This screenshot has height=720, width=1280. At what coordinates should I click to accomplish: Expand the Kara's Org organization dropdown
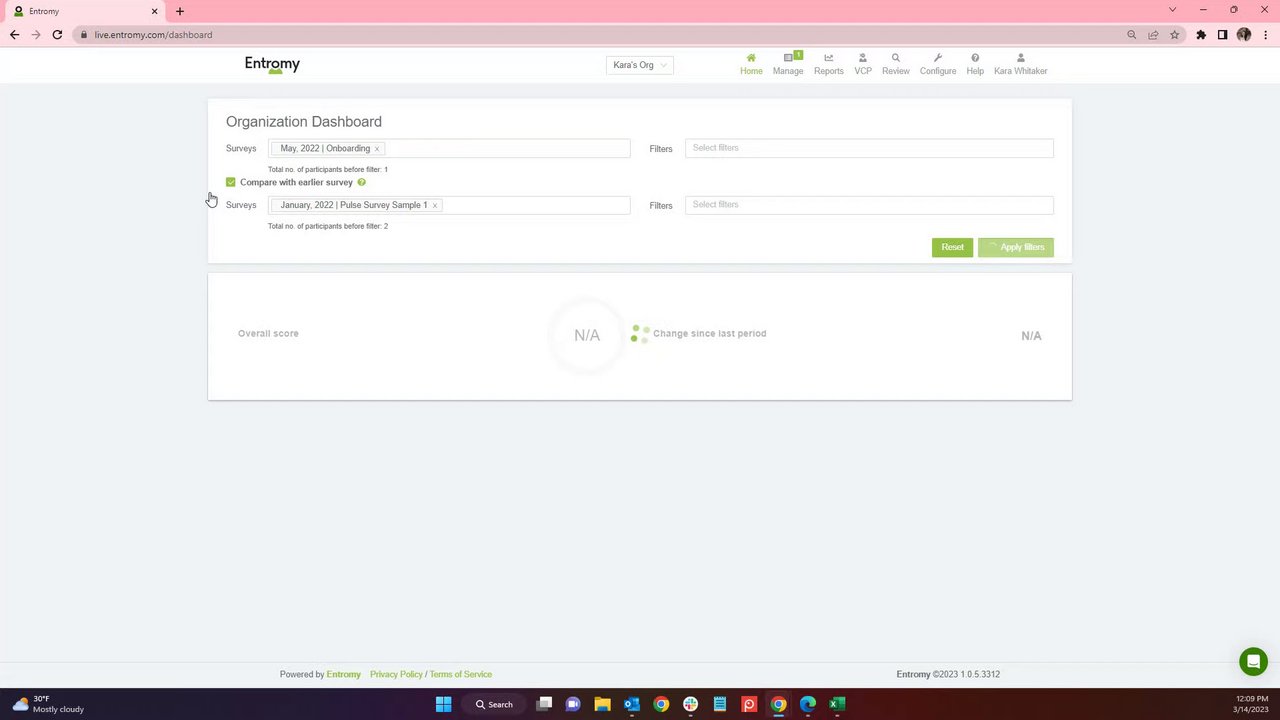(640, 65)
